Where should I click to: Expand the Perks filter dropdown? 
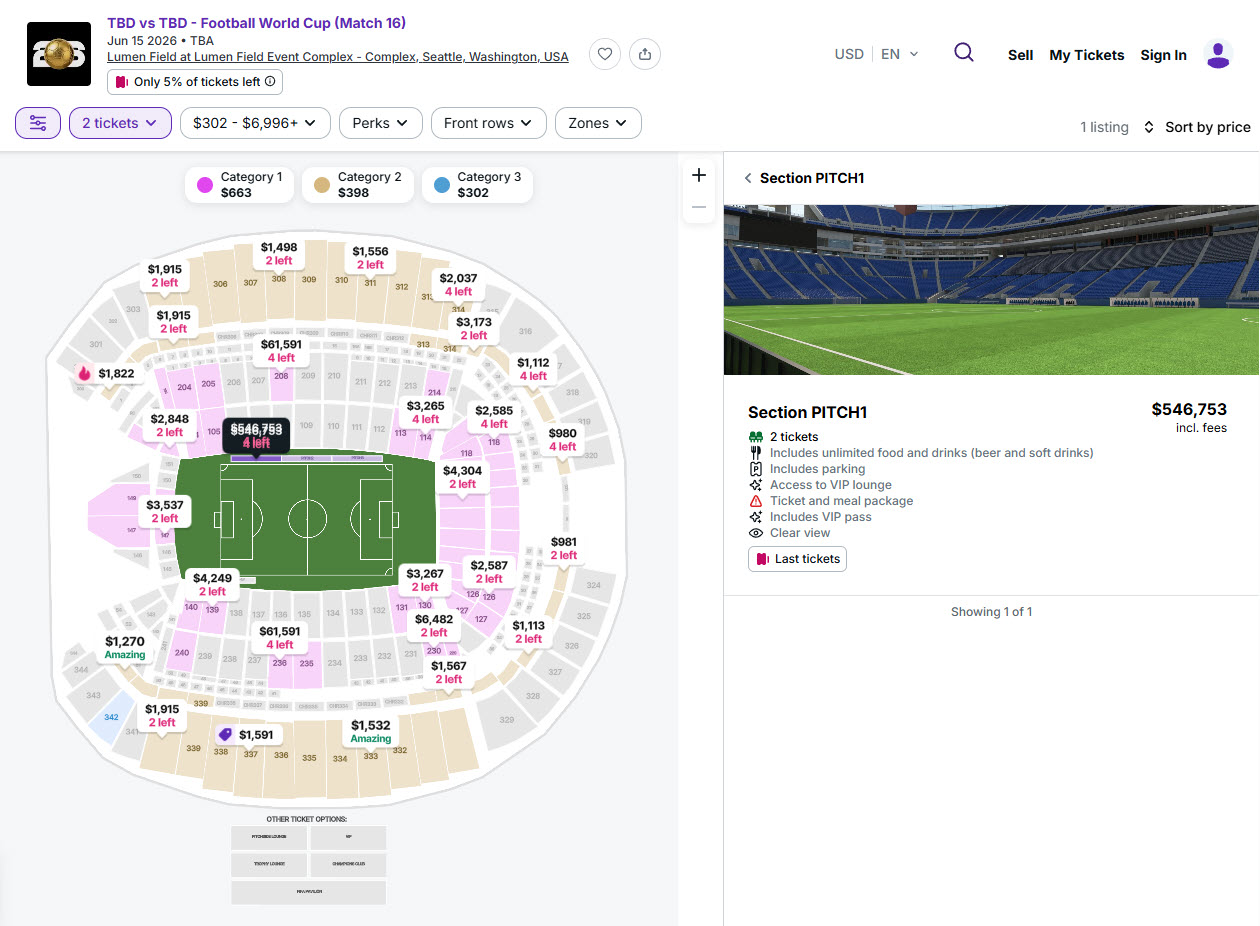[381, 123]
